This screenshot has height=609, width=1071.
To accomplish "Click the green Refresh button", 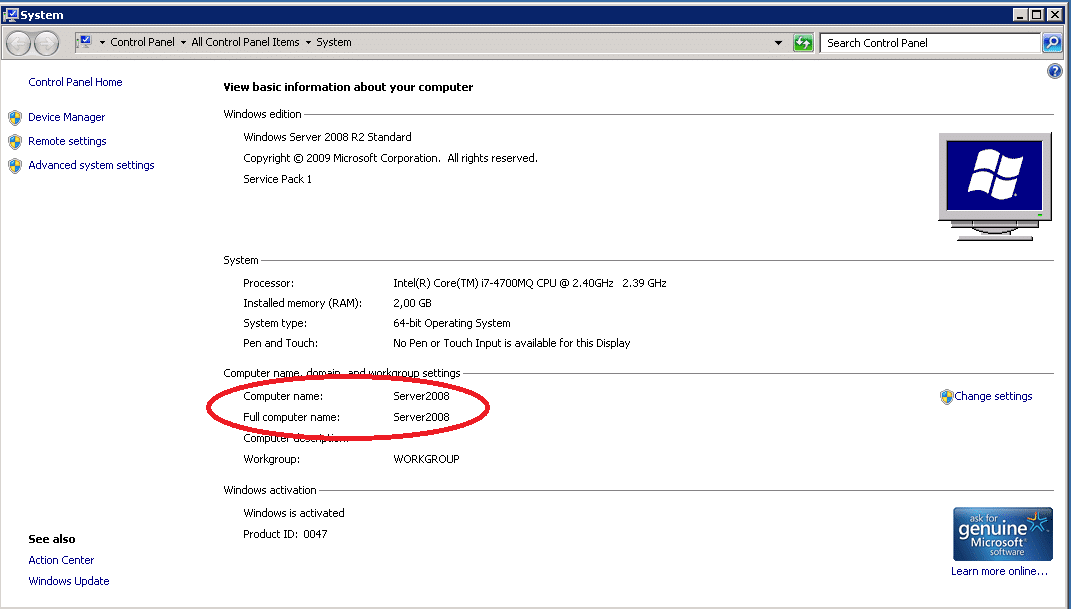I will point(803,43).
